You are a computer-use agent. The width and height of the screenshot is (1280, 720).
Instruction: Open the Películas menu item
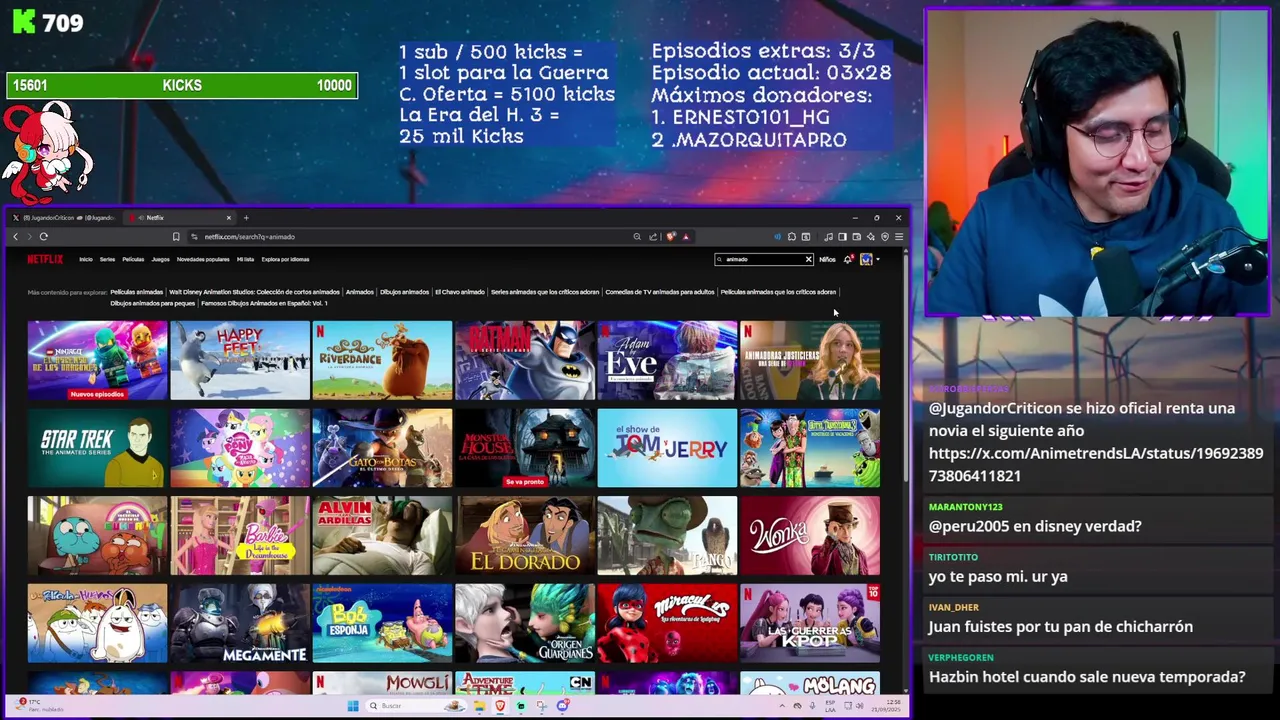point(133,259)
